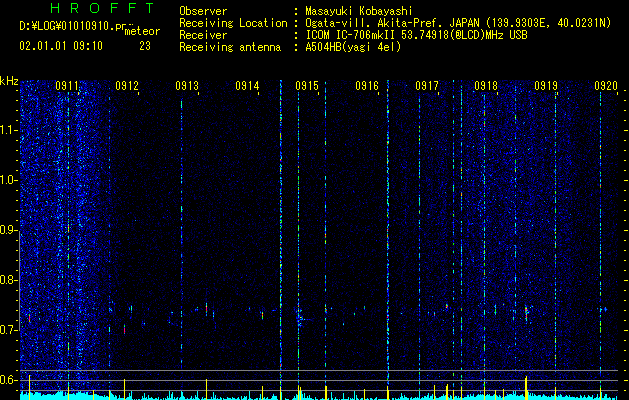This screenshot has height=400, width=629.
Task: Click time marker 0912
Action: coord(127,85)
